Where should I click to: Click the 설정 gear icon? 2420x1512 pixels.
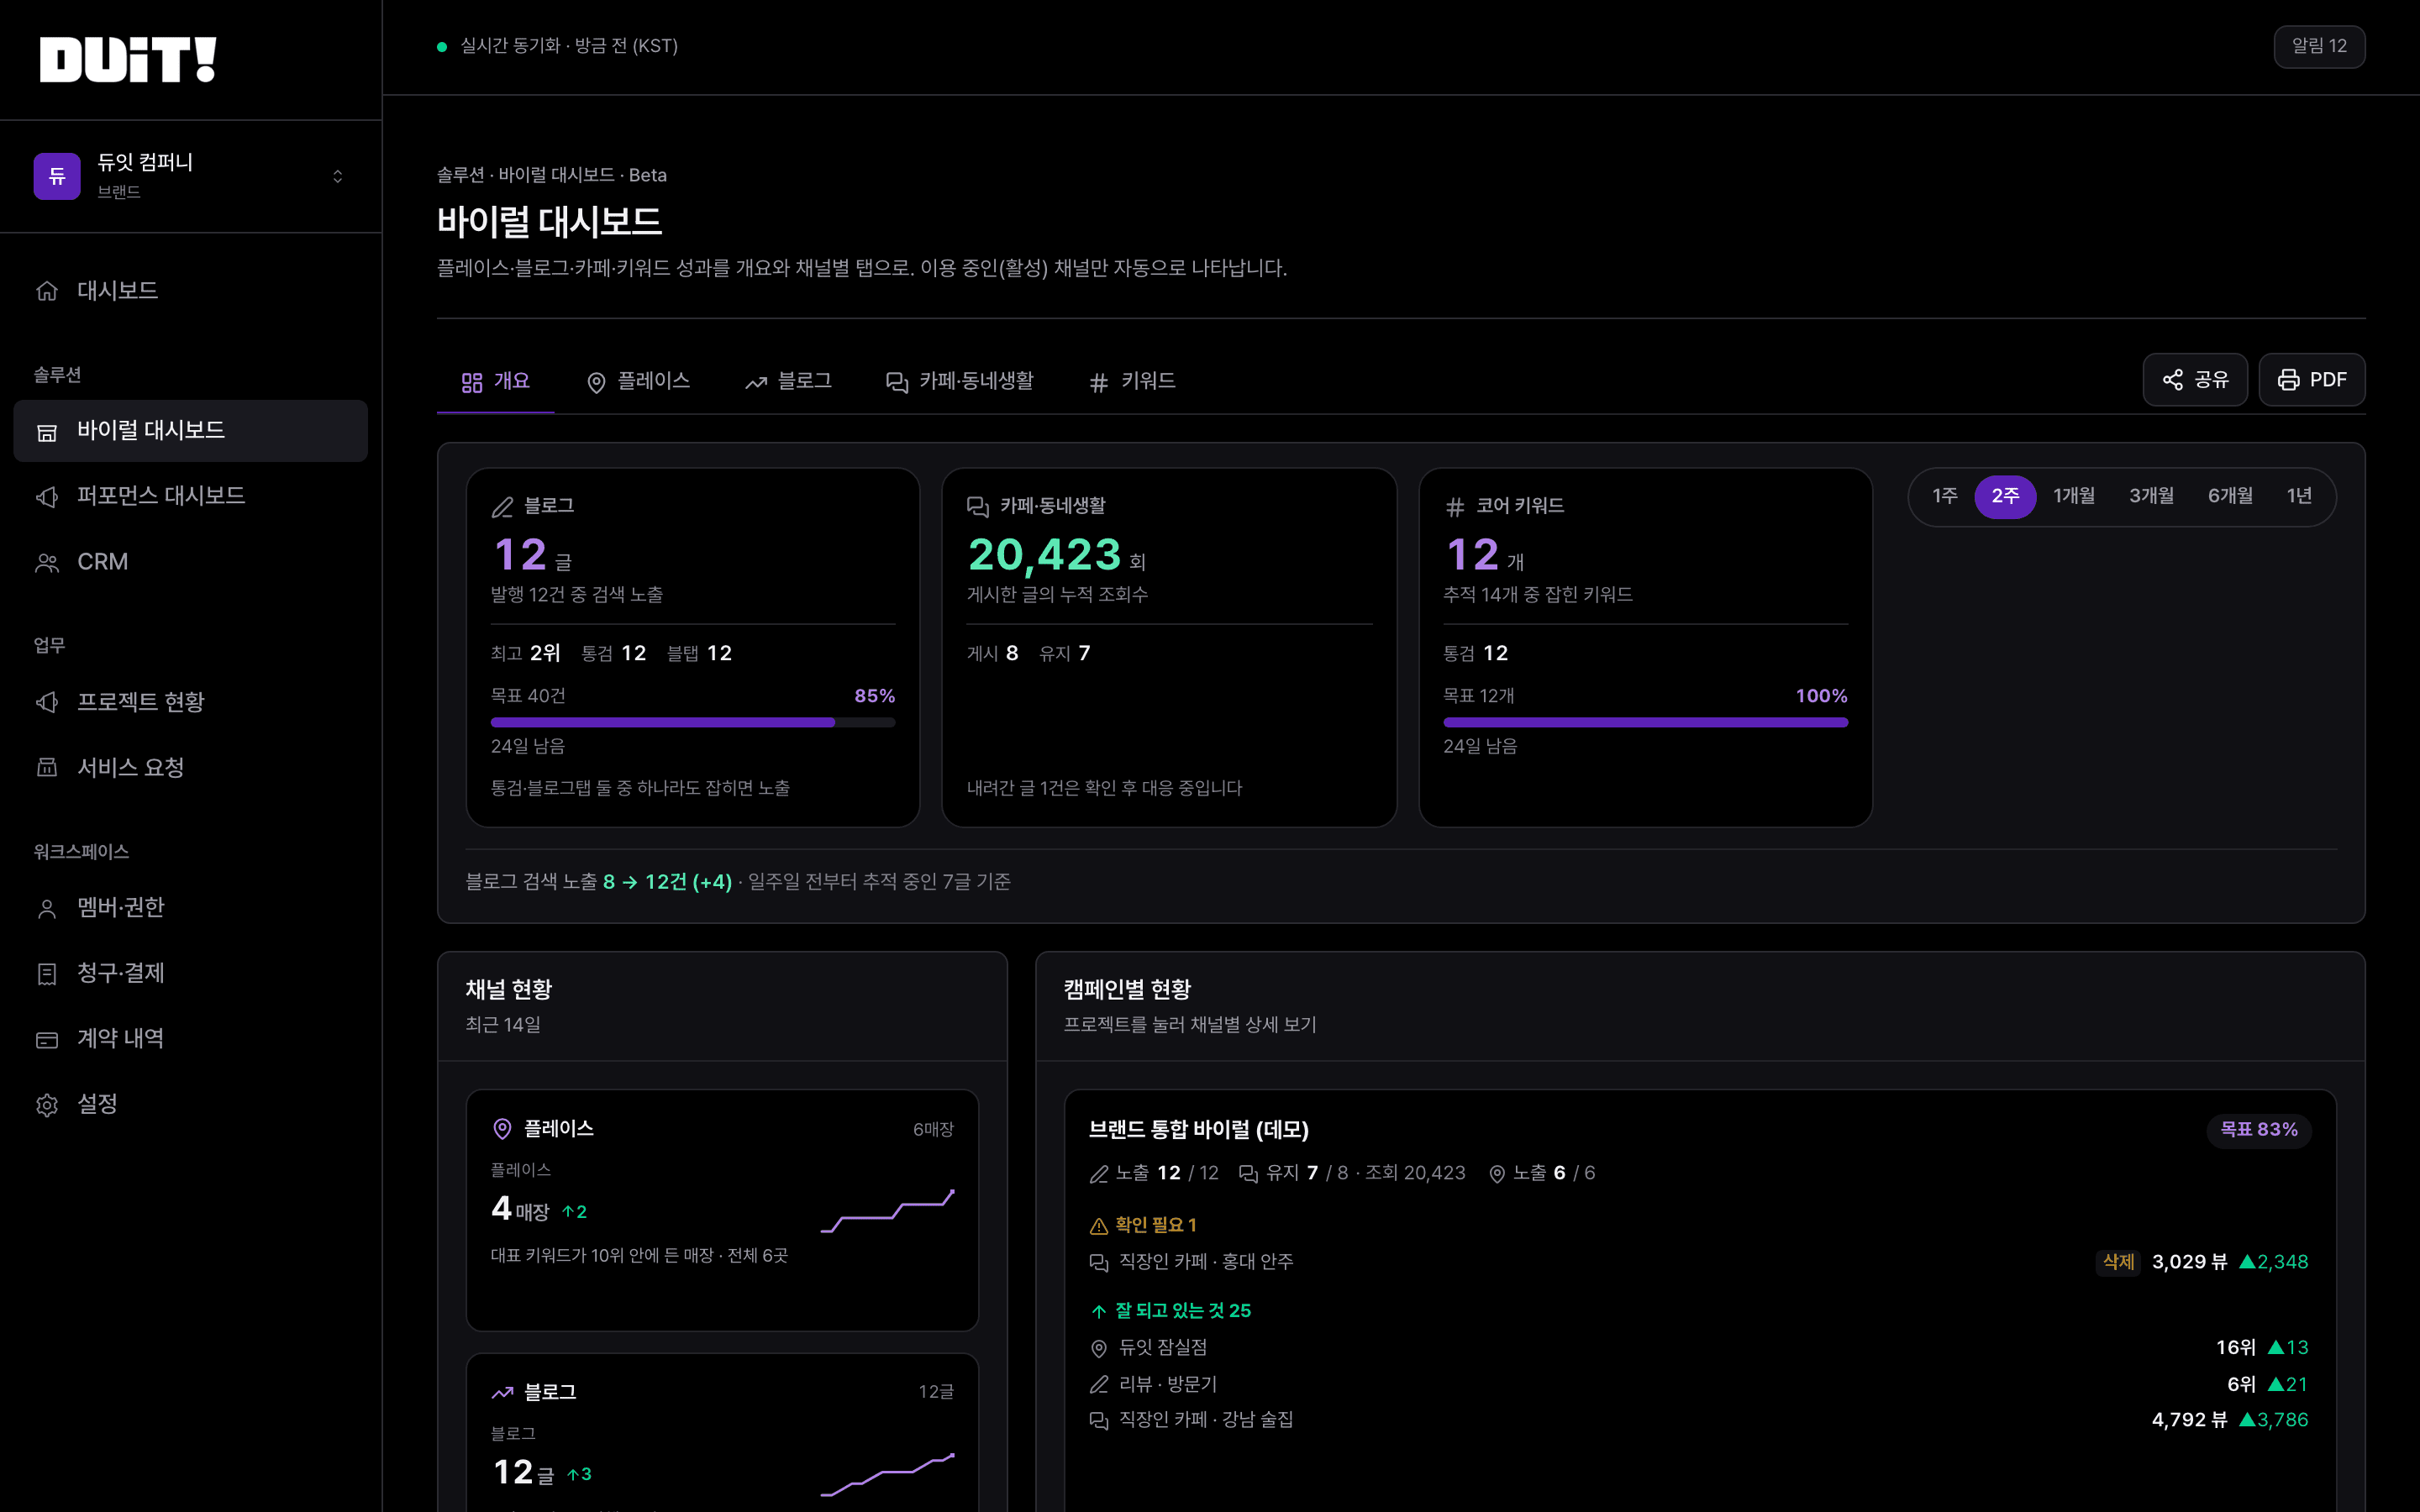(x=47, y=1104)
